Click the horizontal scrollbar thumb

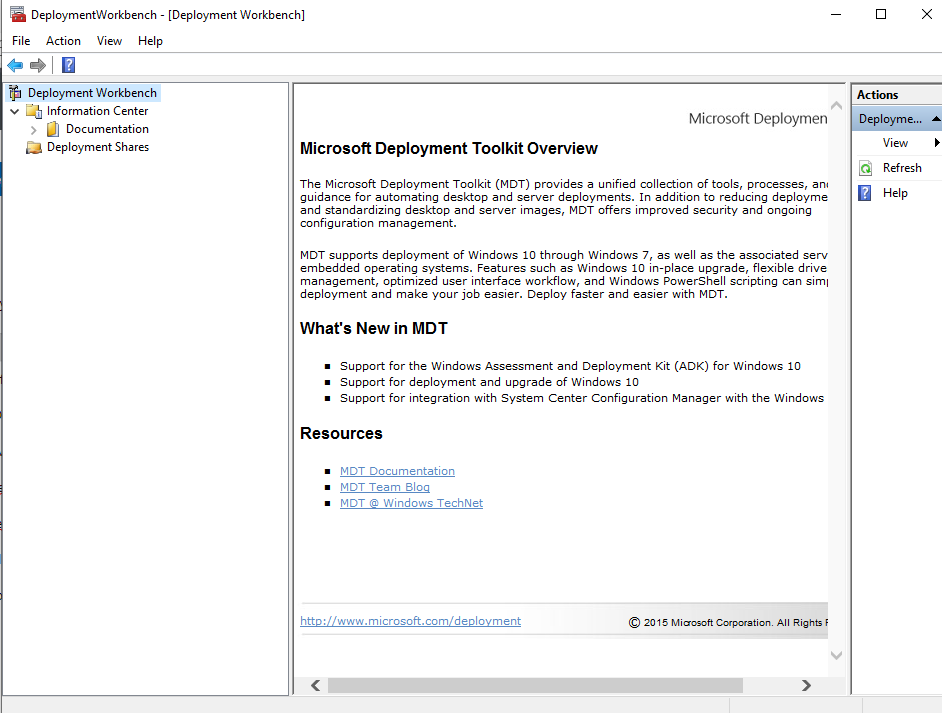[x=535, y=685]
